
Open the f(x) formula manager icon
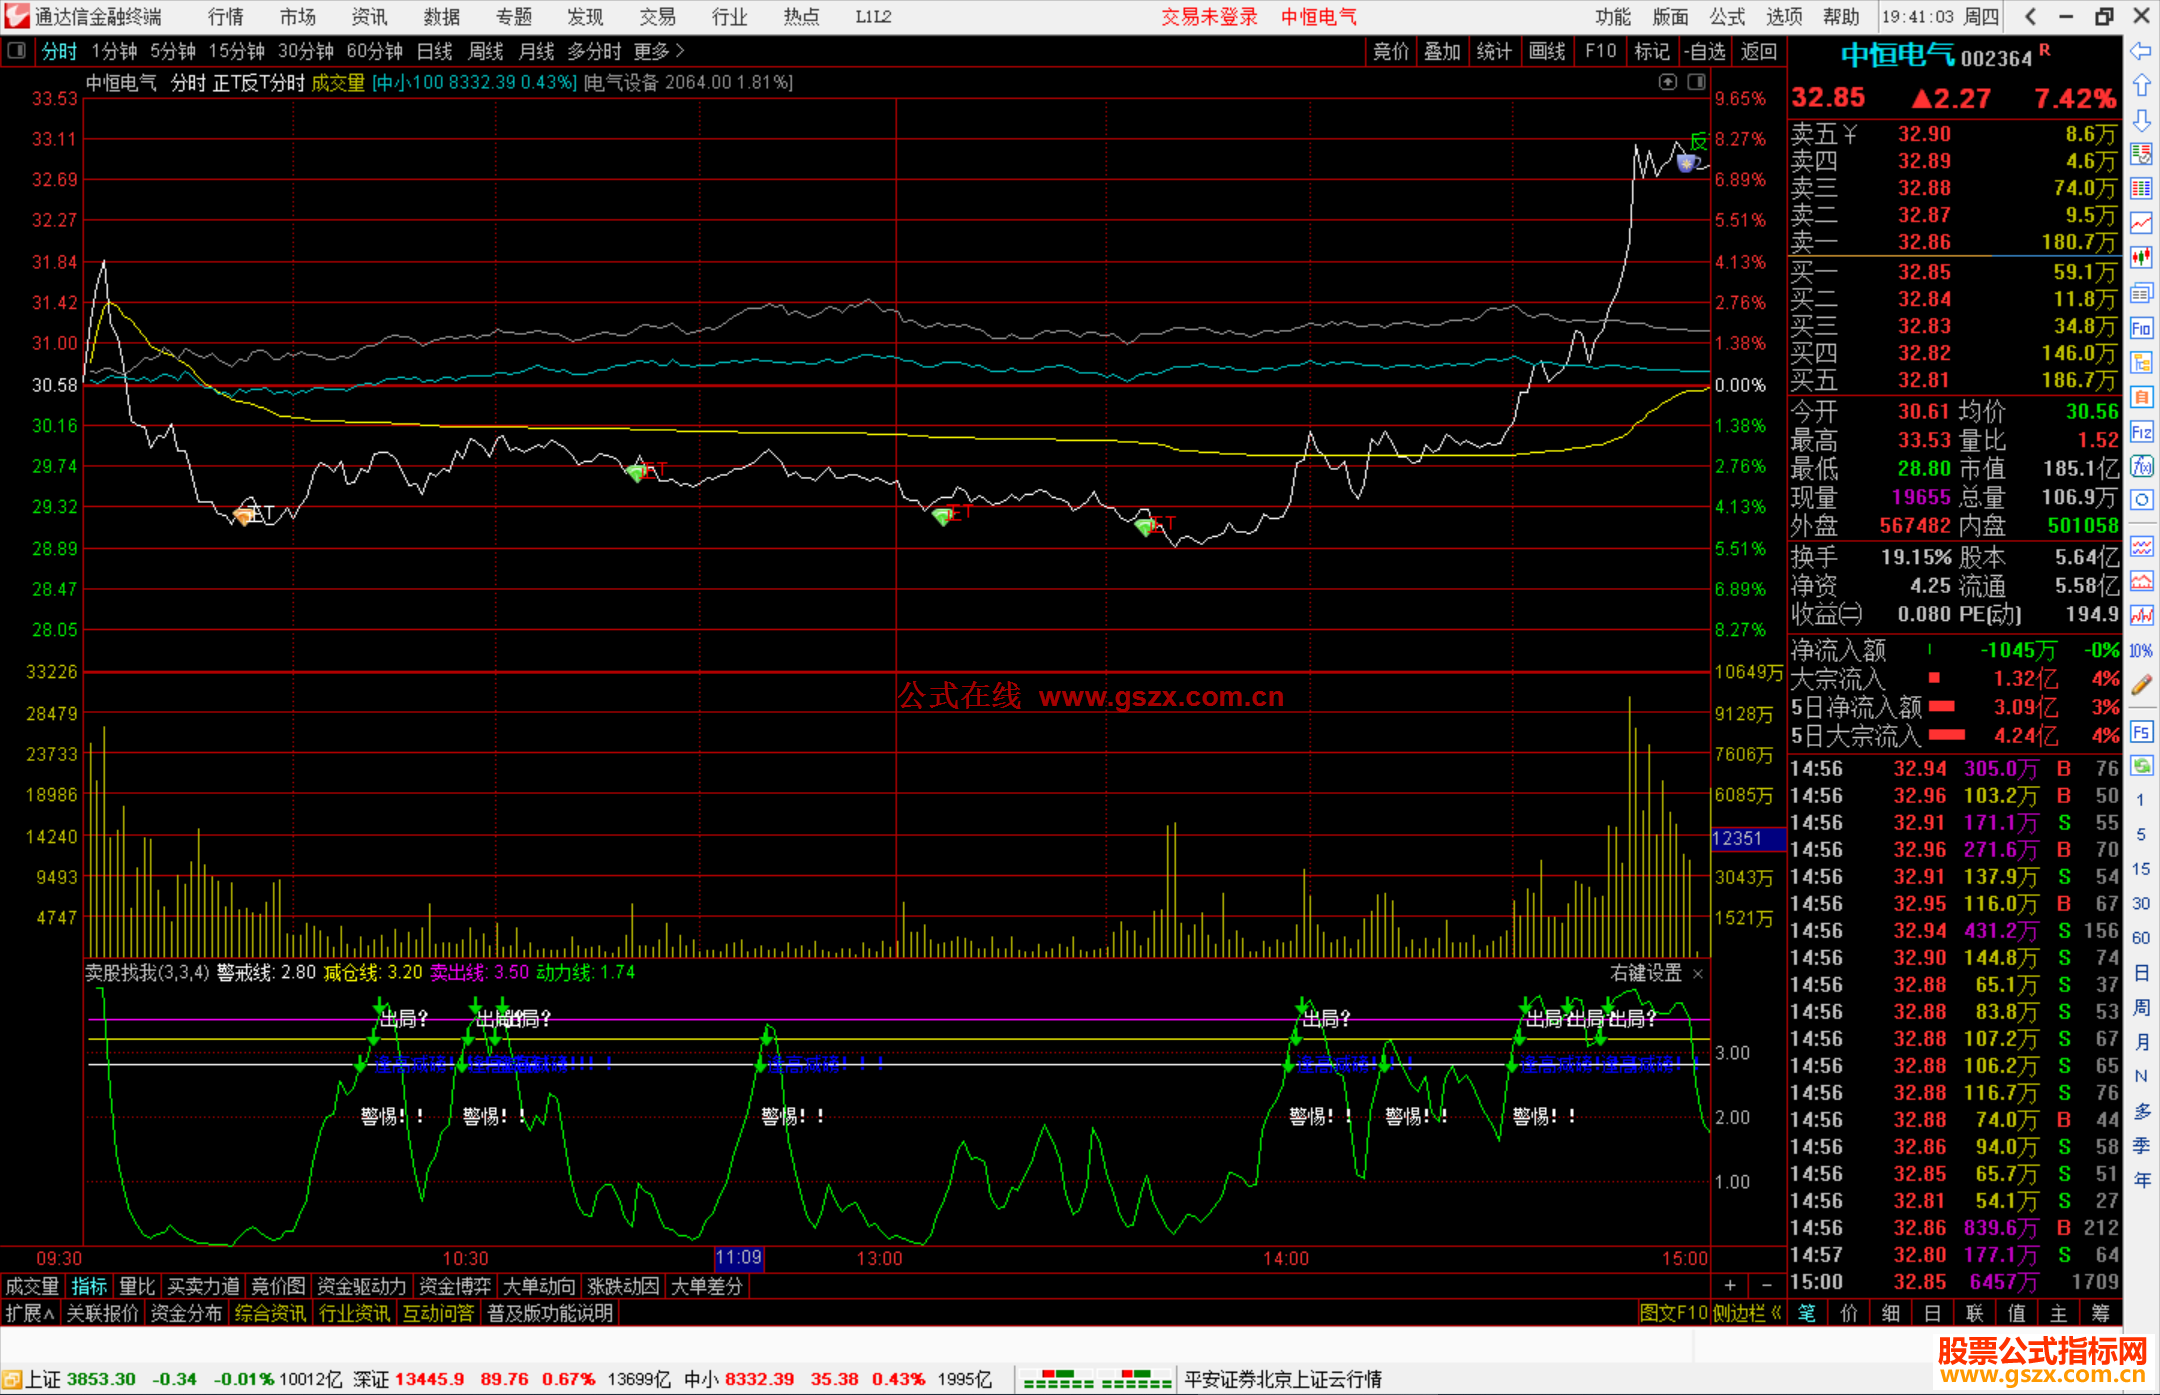pos(2141,466)
